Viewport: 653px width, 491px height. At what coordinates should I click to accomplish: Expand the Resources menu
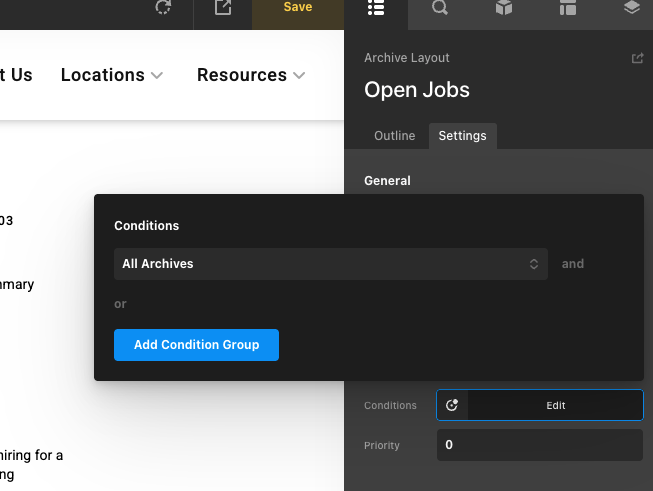(x=251, y=75)
